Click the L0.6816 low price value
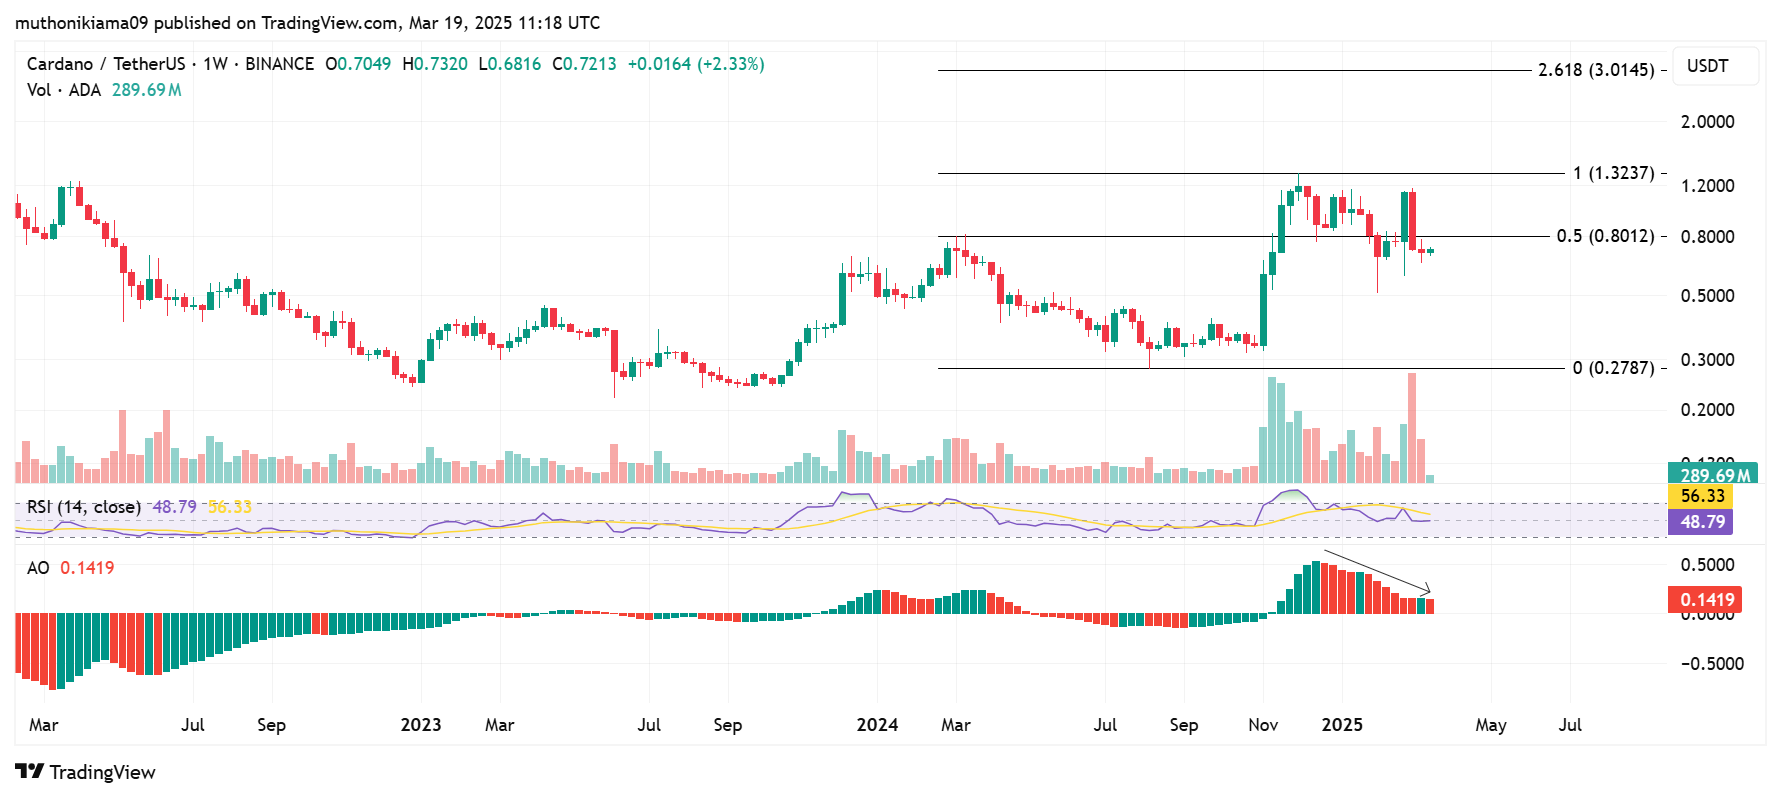Viewport: 1781px width, 798px height. pyautogui.click(x=510, y=64)
